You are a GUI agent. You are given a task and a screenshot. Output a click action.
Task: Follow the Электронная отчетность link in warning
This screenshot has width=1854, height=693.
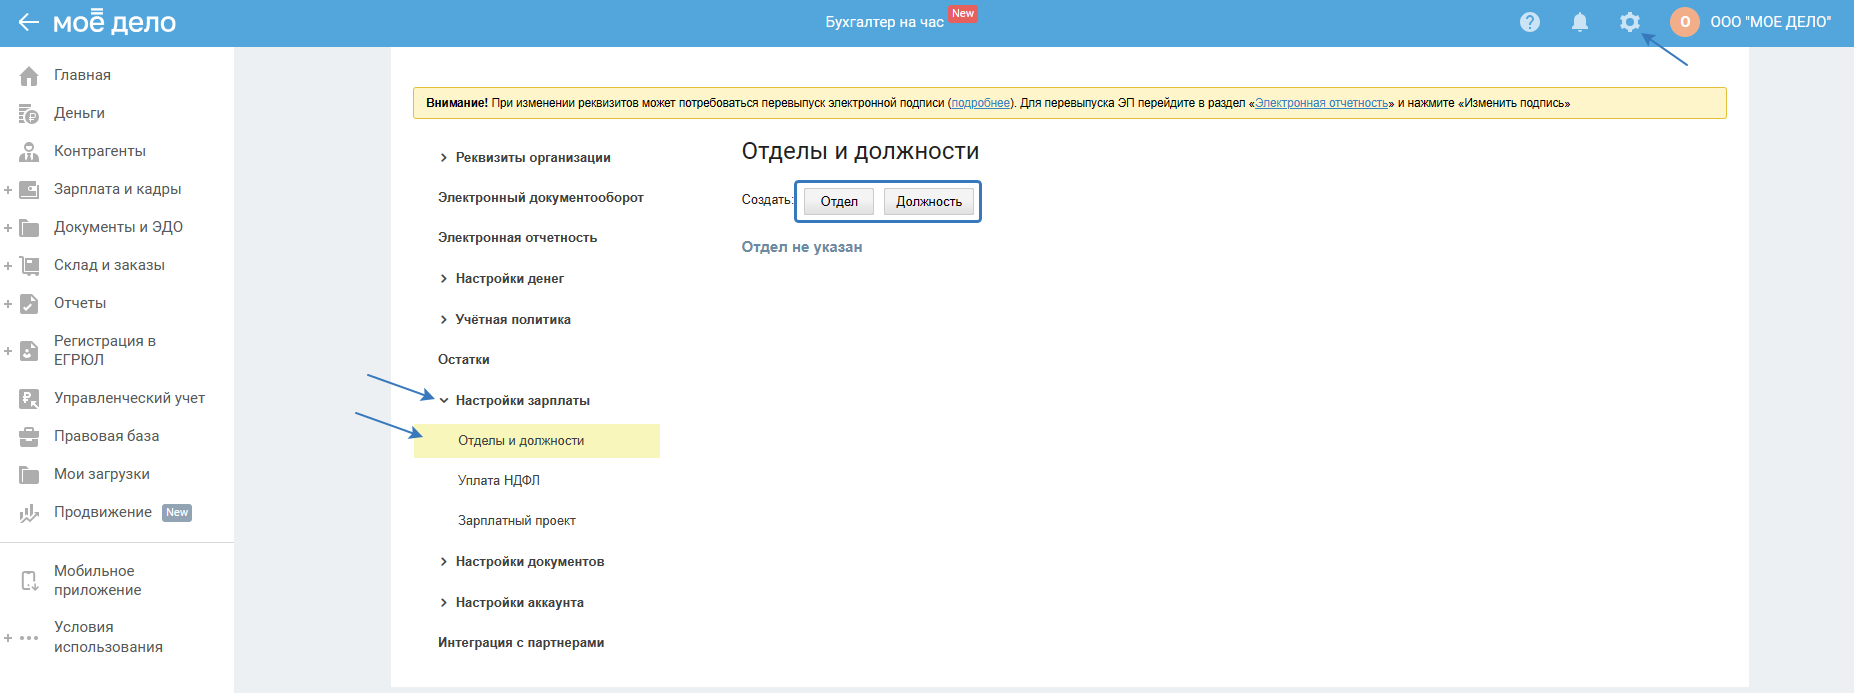[x=1321, y=103]
